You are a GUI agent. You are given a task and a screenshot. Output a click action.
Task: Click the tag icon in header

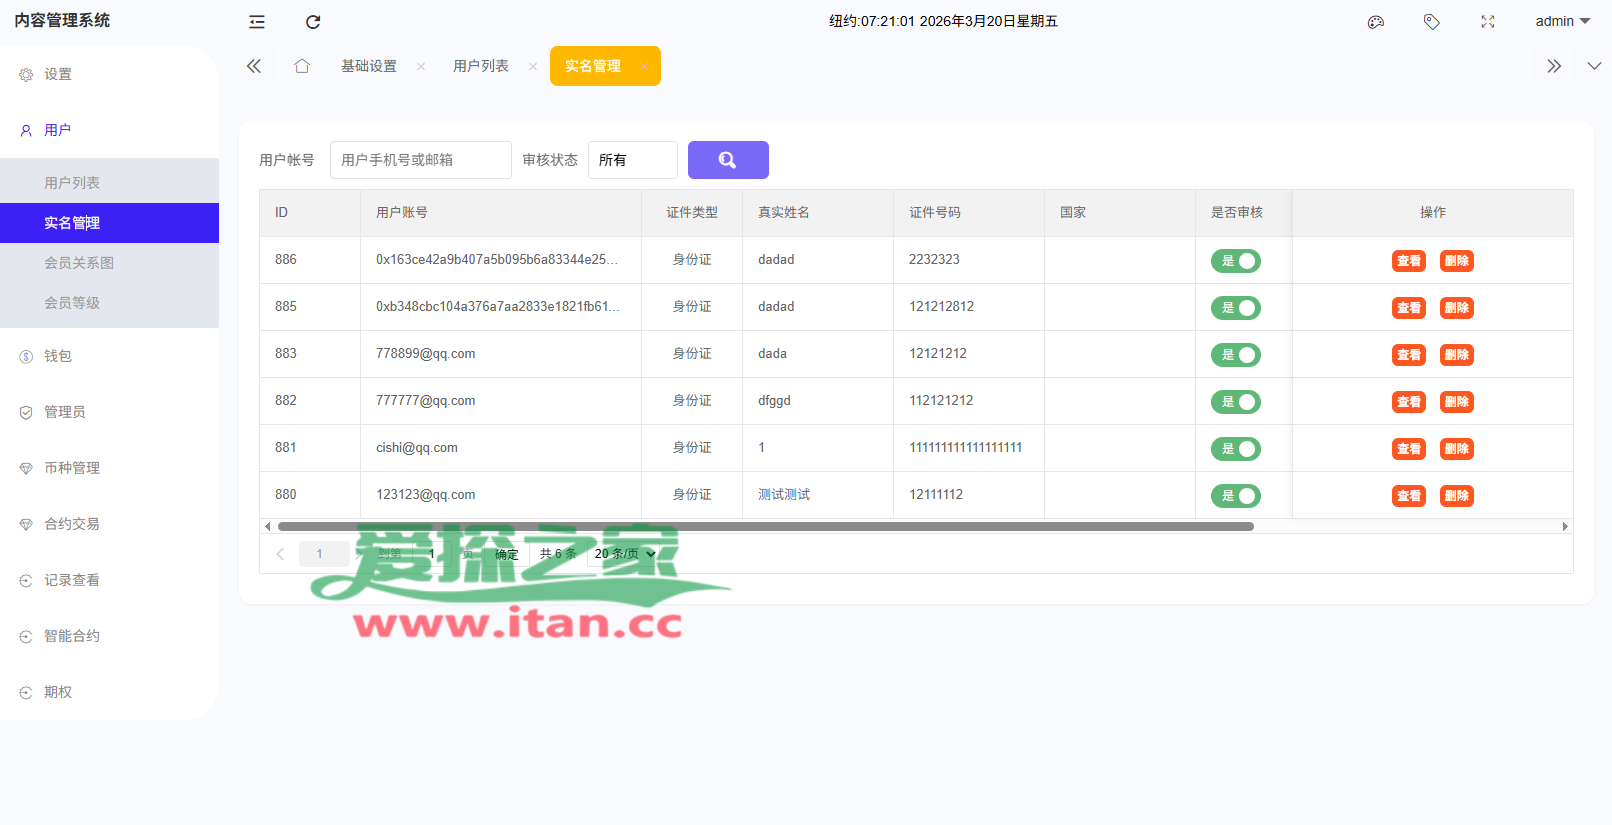[x=1432, y=21]
